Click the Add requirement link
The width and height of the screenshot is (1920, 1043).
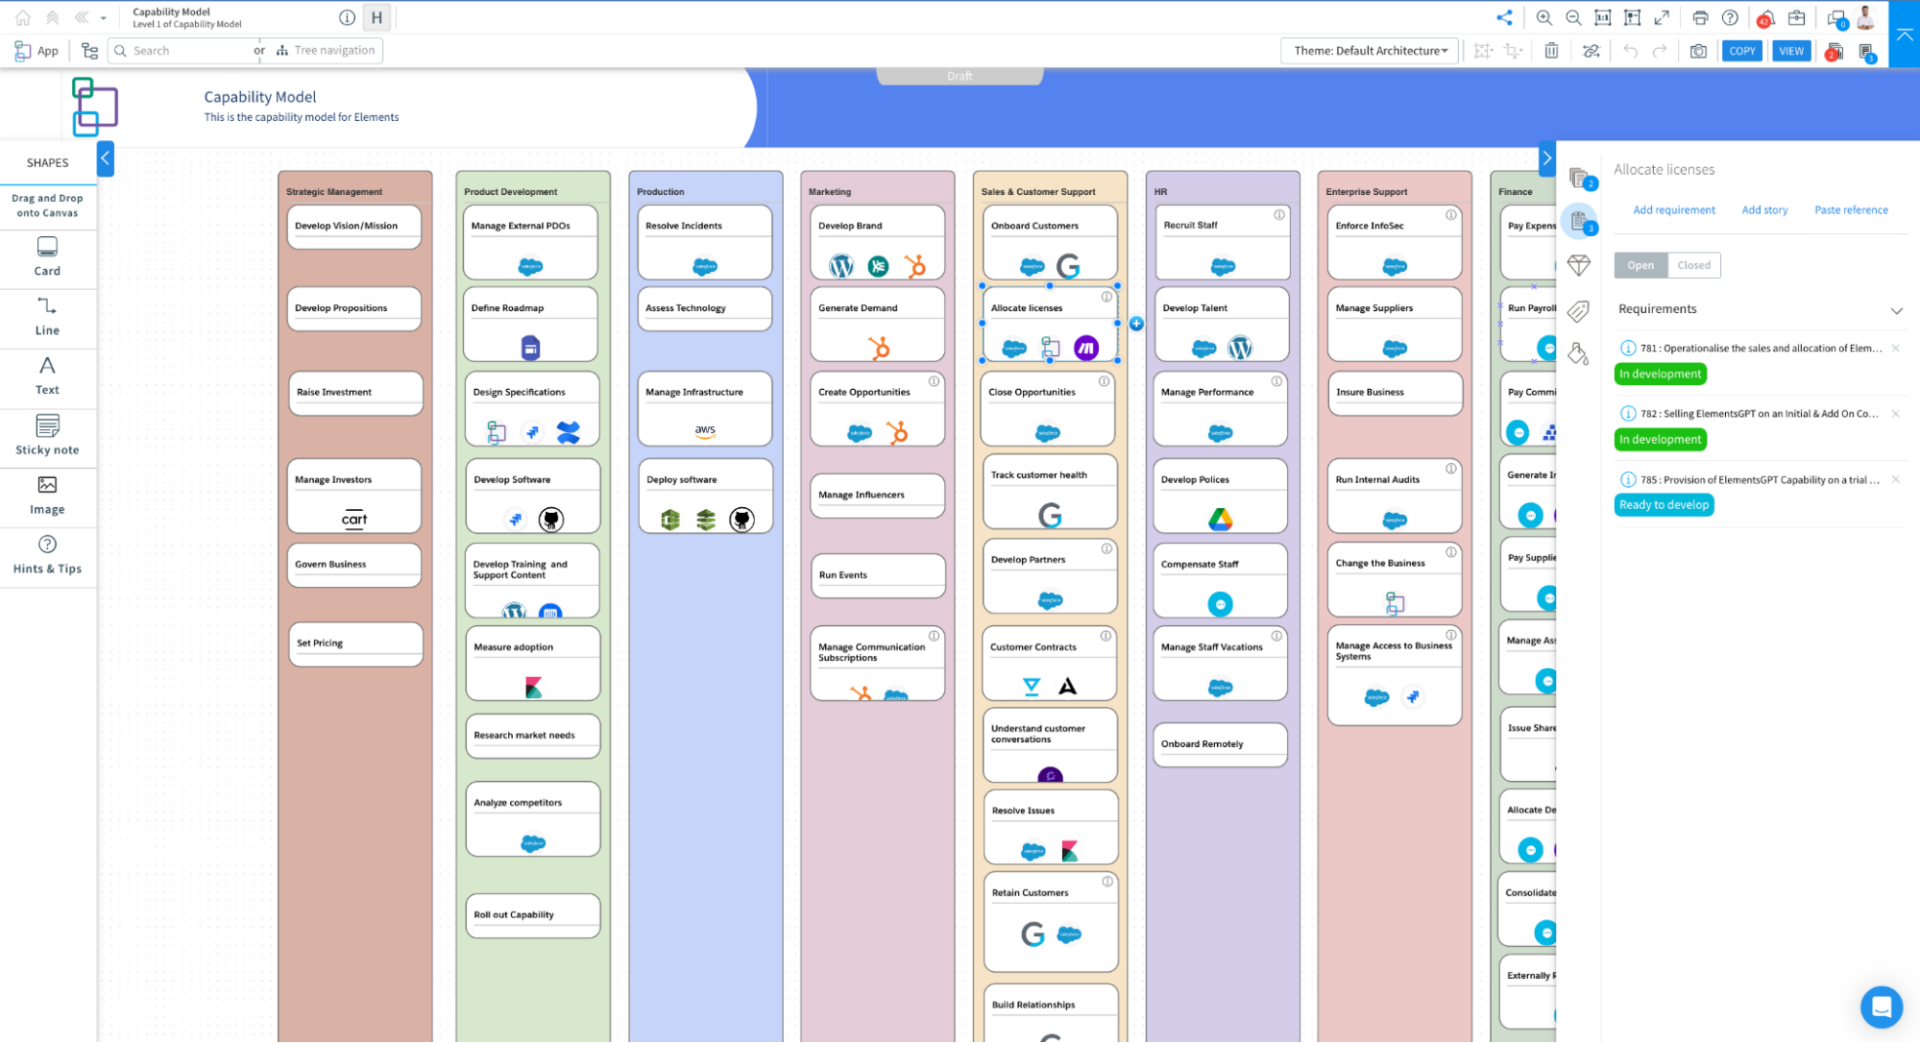click(1673, 210)
